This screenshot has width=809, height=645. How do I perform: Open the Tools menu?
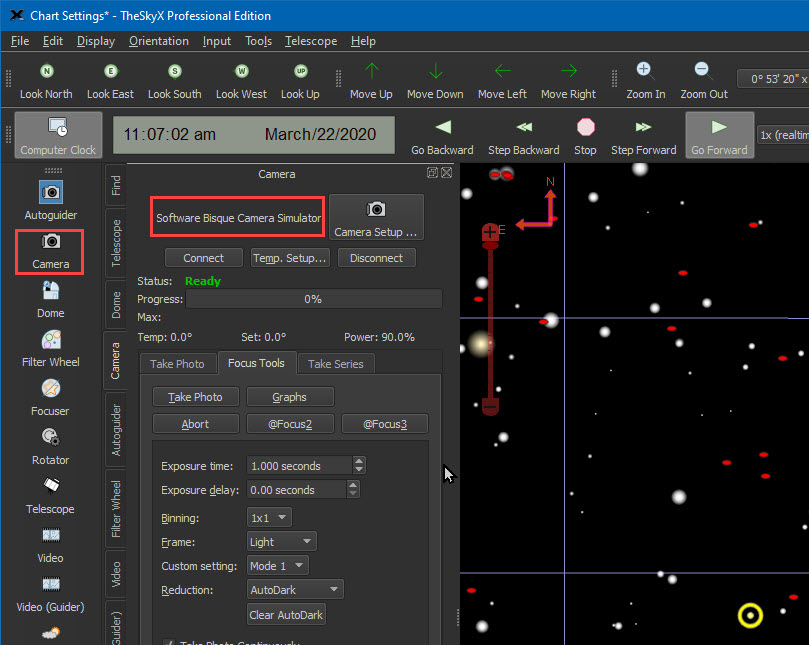coord(258,41)
